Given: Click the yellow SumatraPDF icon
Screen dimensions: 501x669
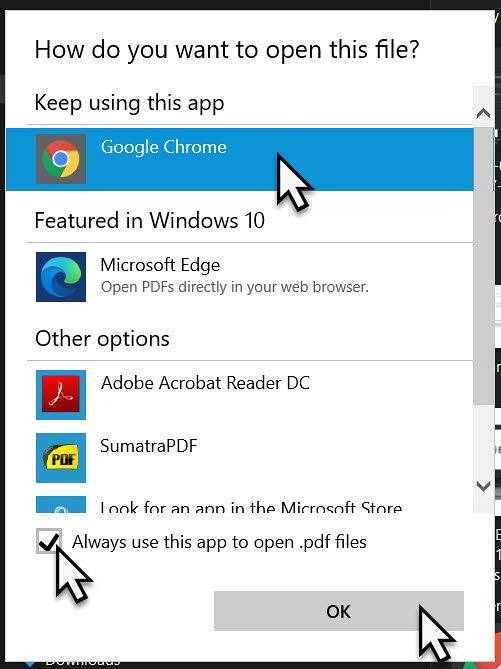Looking at the screenshot, I should click(x=61, y=458).
